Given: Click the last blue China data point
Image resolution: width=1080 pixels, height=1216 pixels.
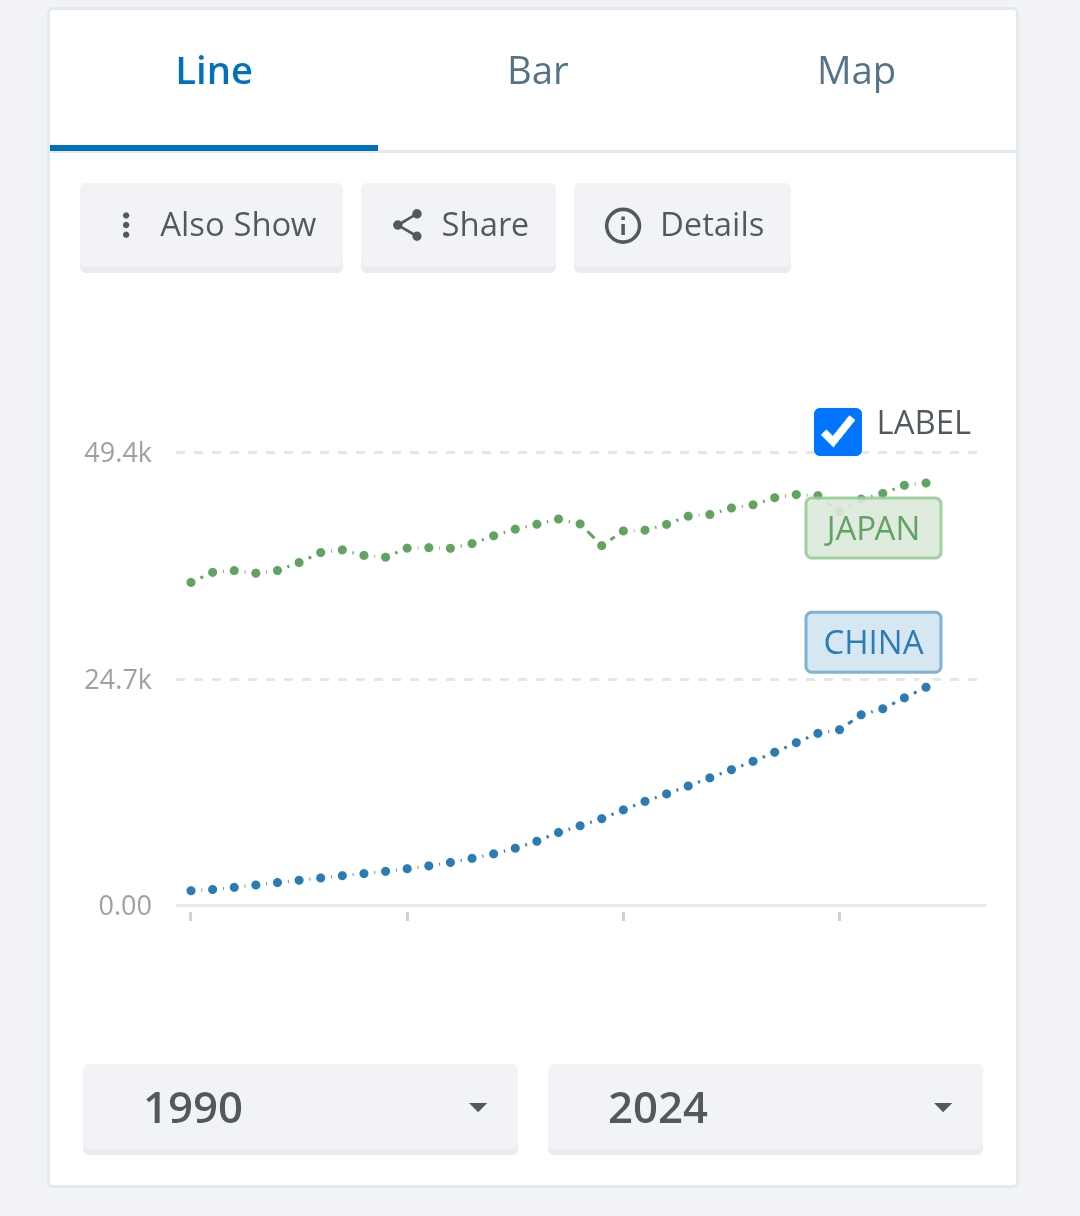Looking at the screenshot, I should (926, 687).
